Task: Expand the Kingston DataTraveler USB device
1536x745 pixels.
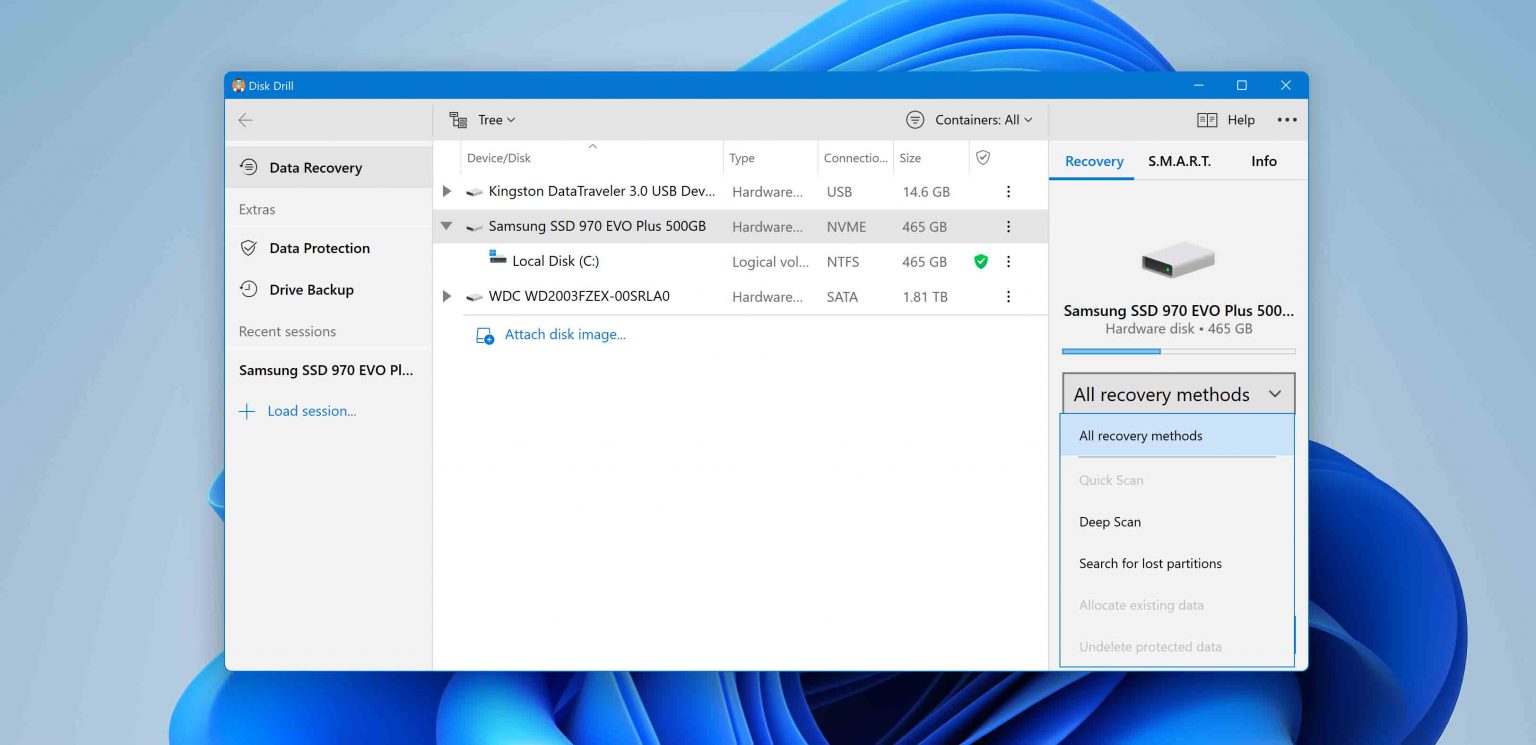Action: (447, 191)
